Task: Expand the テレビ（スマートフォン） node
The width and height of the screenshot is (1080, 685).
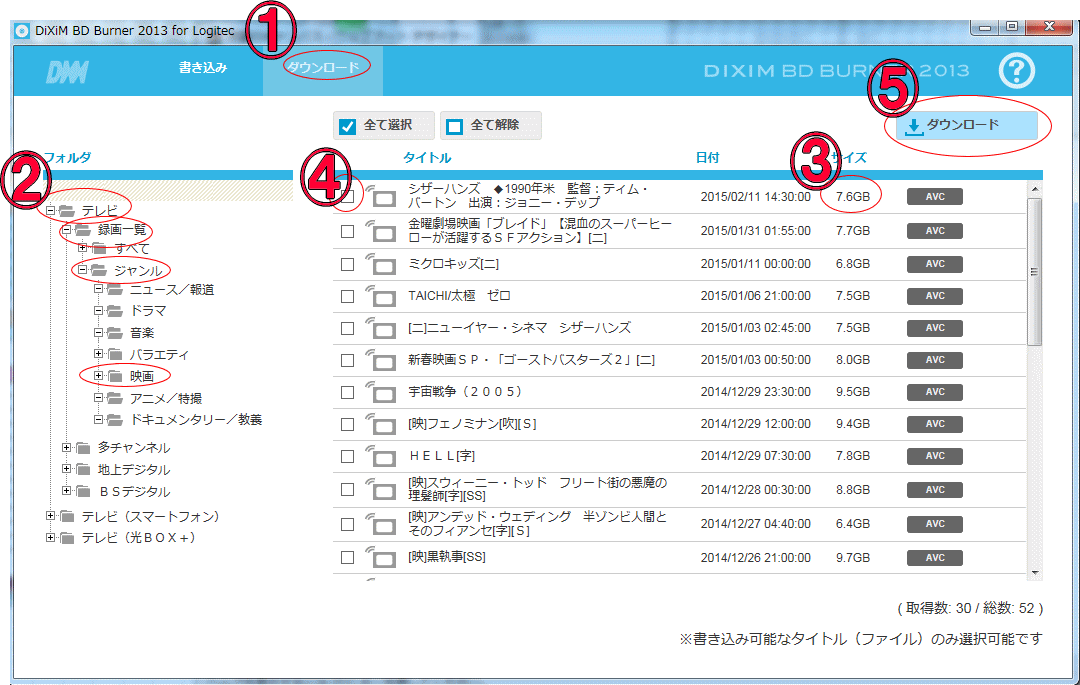Action: click(x=50, y=516)
